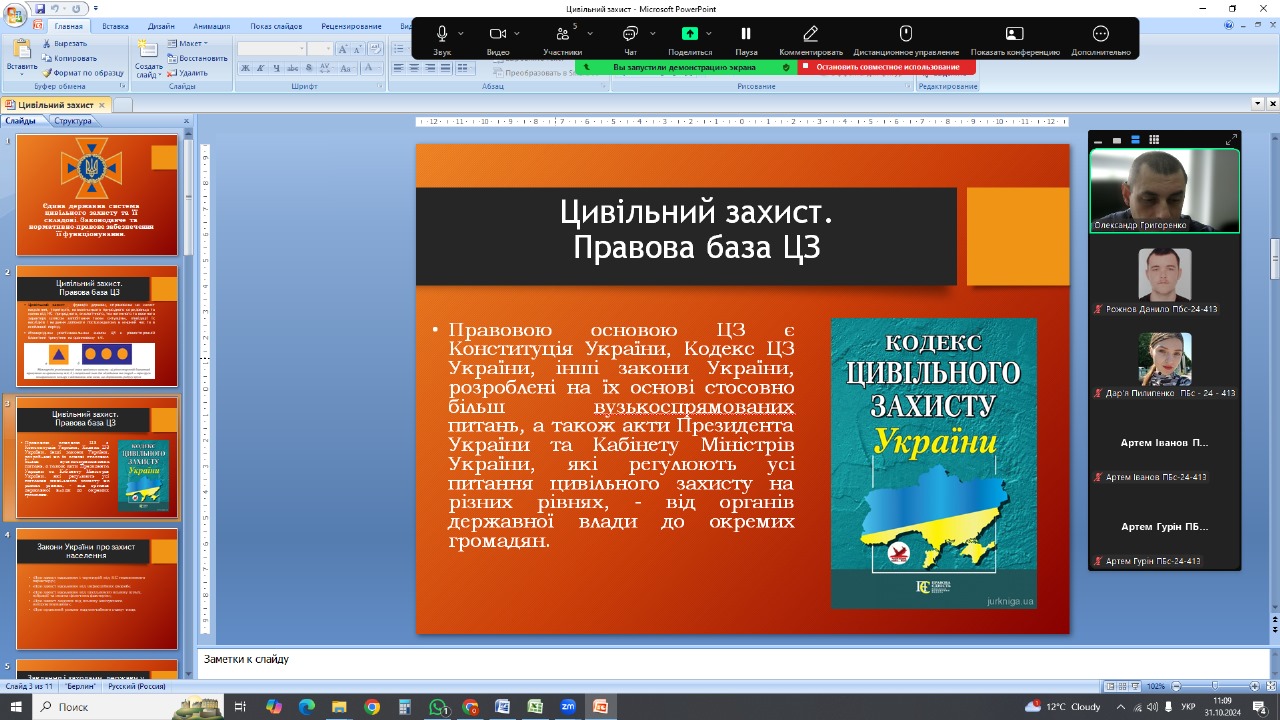The image size is (1280, 720).
Task: Click Дистанционное управление mouse icon
Action: click(x=906, y=35)
